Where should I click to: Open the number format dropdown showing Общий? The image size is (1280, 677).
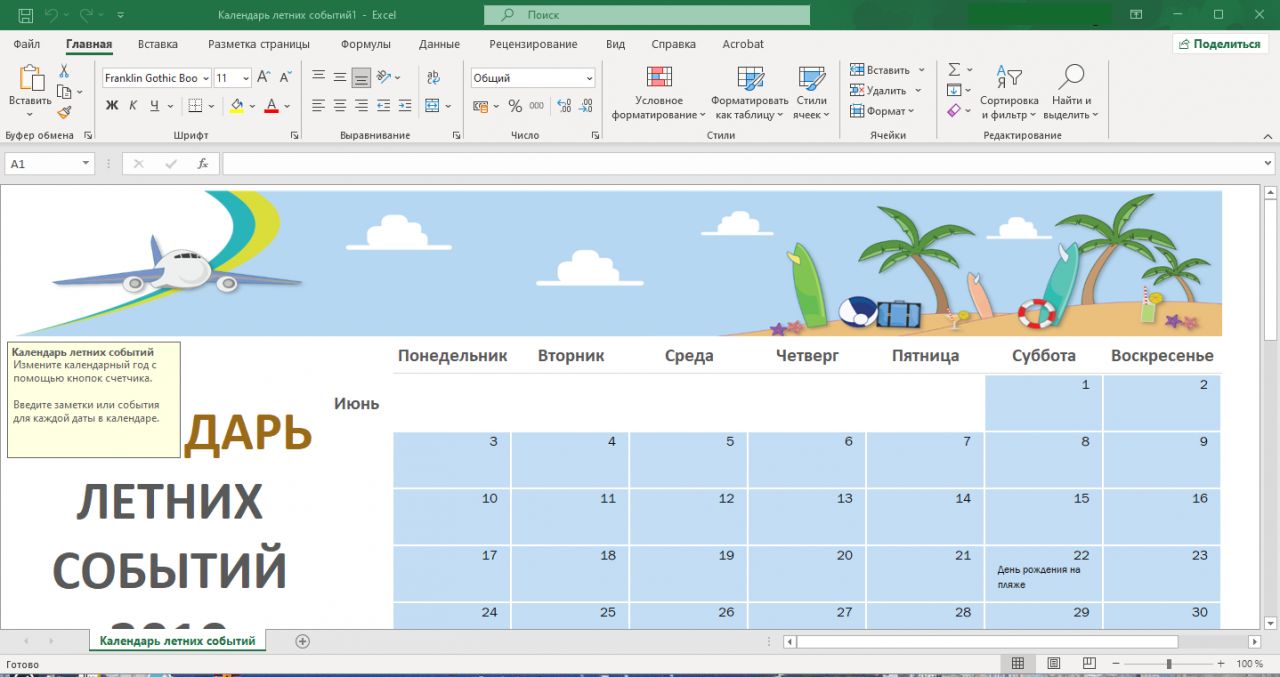(589, 78)
